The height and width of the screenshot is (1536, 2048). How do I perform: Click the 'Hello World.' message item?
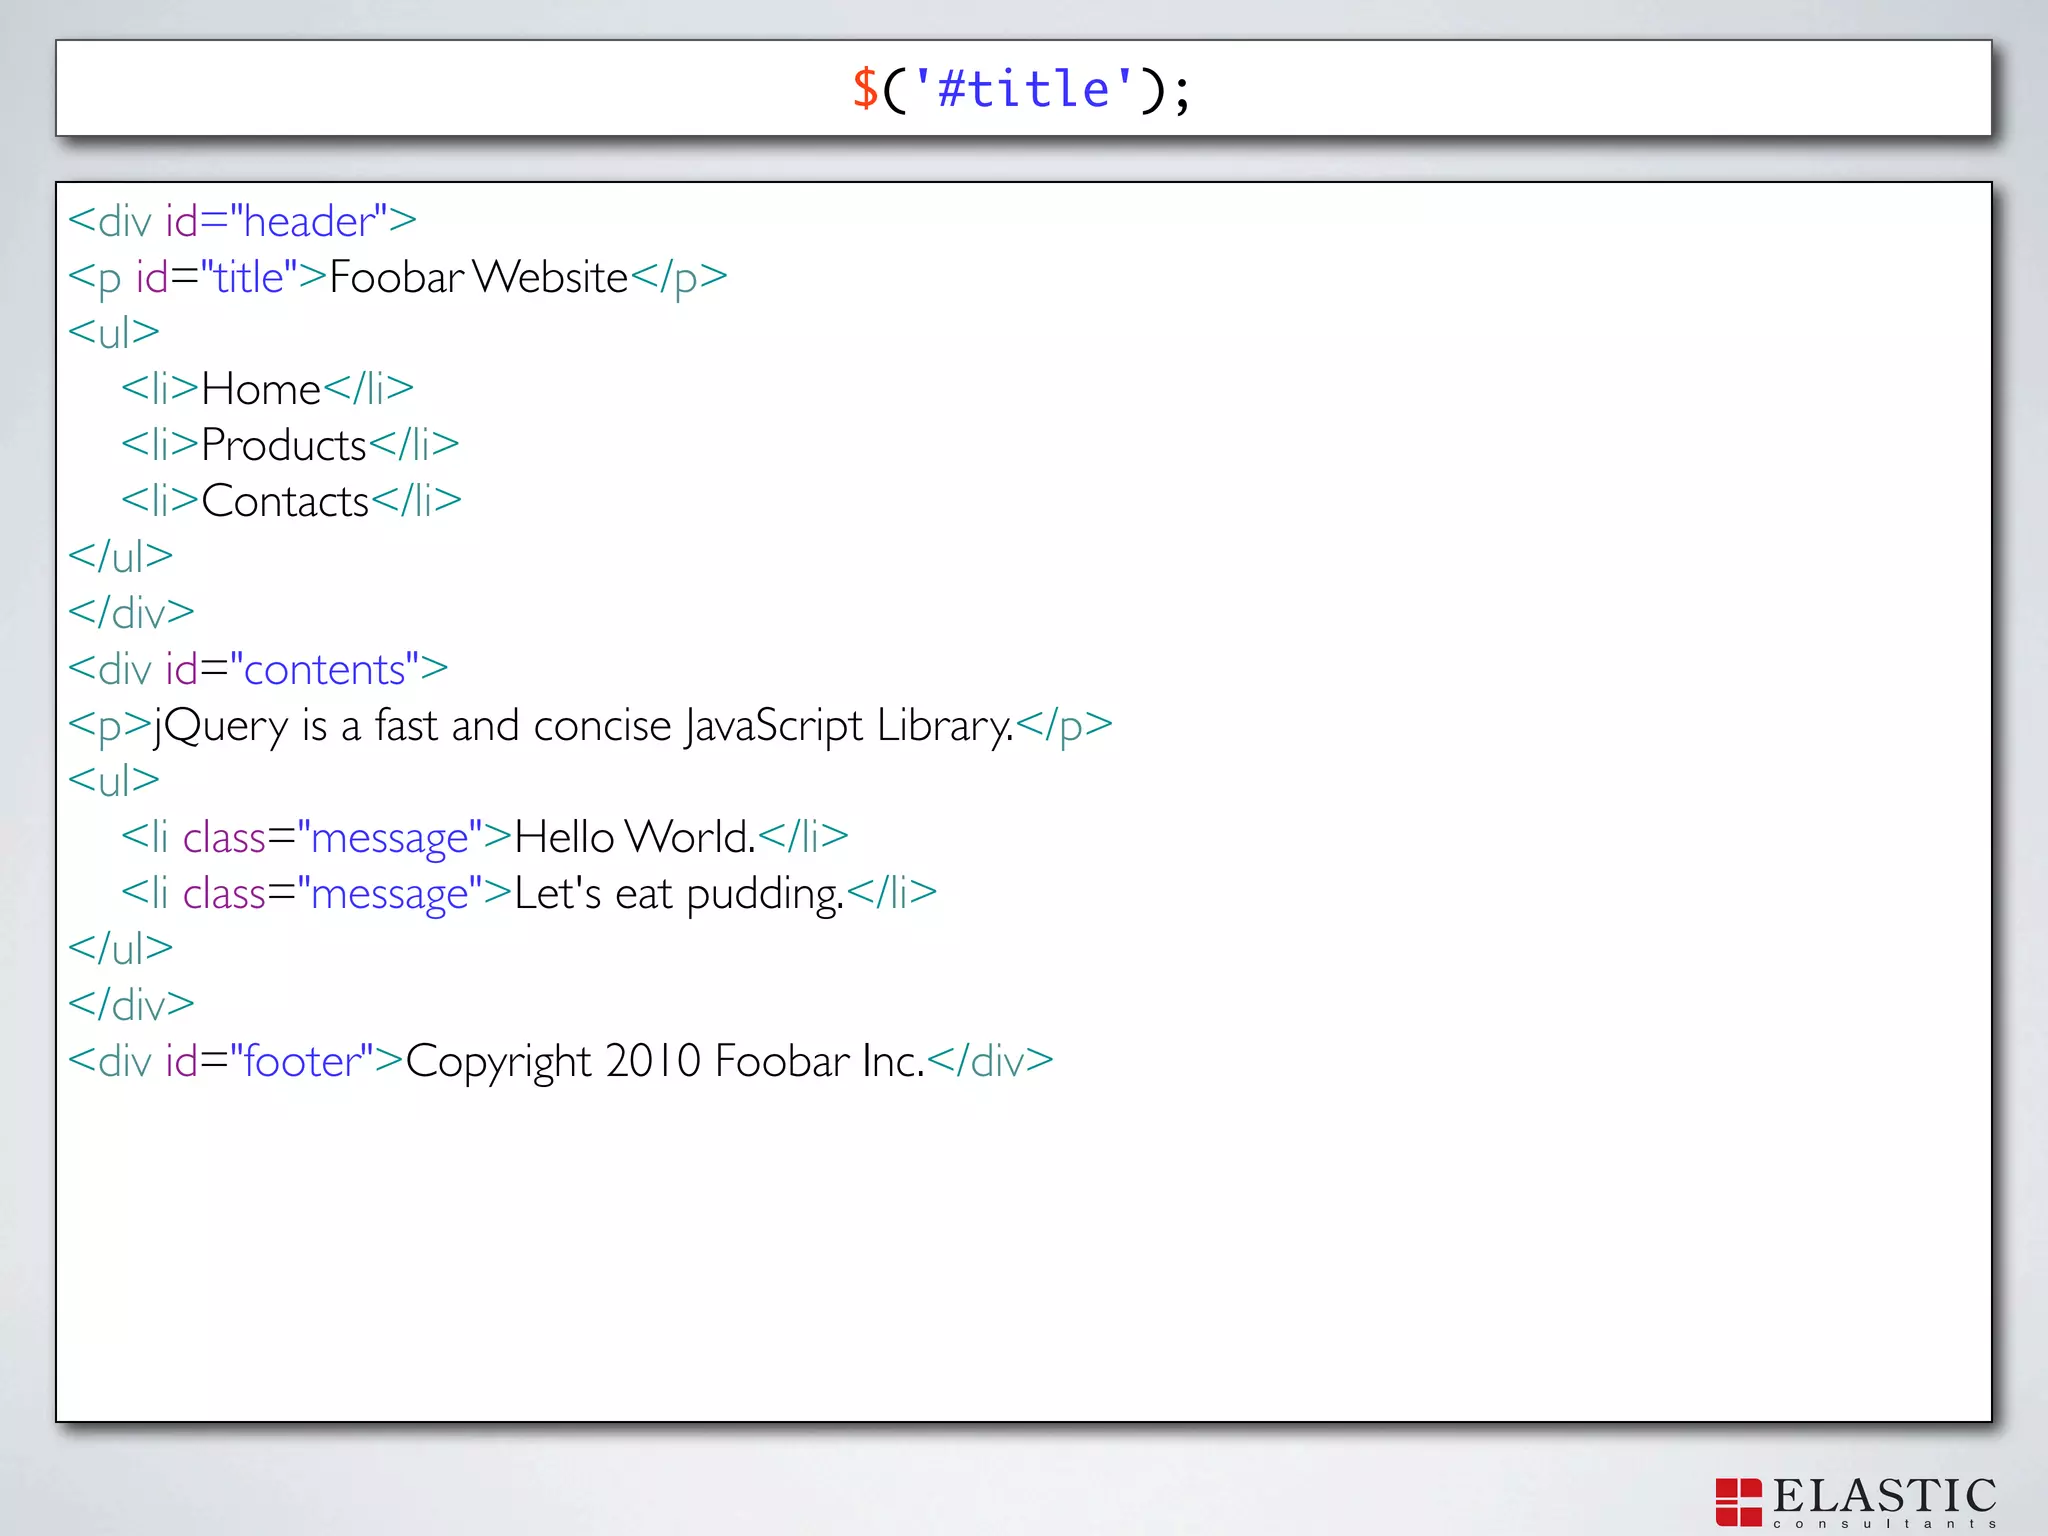tap(484, 837)
